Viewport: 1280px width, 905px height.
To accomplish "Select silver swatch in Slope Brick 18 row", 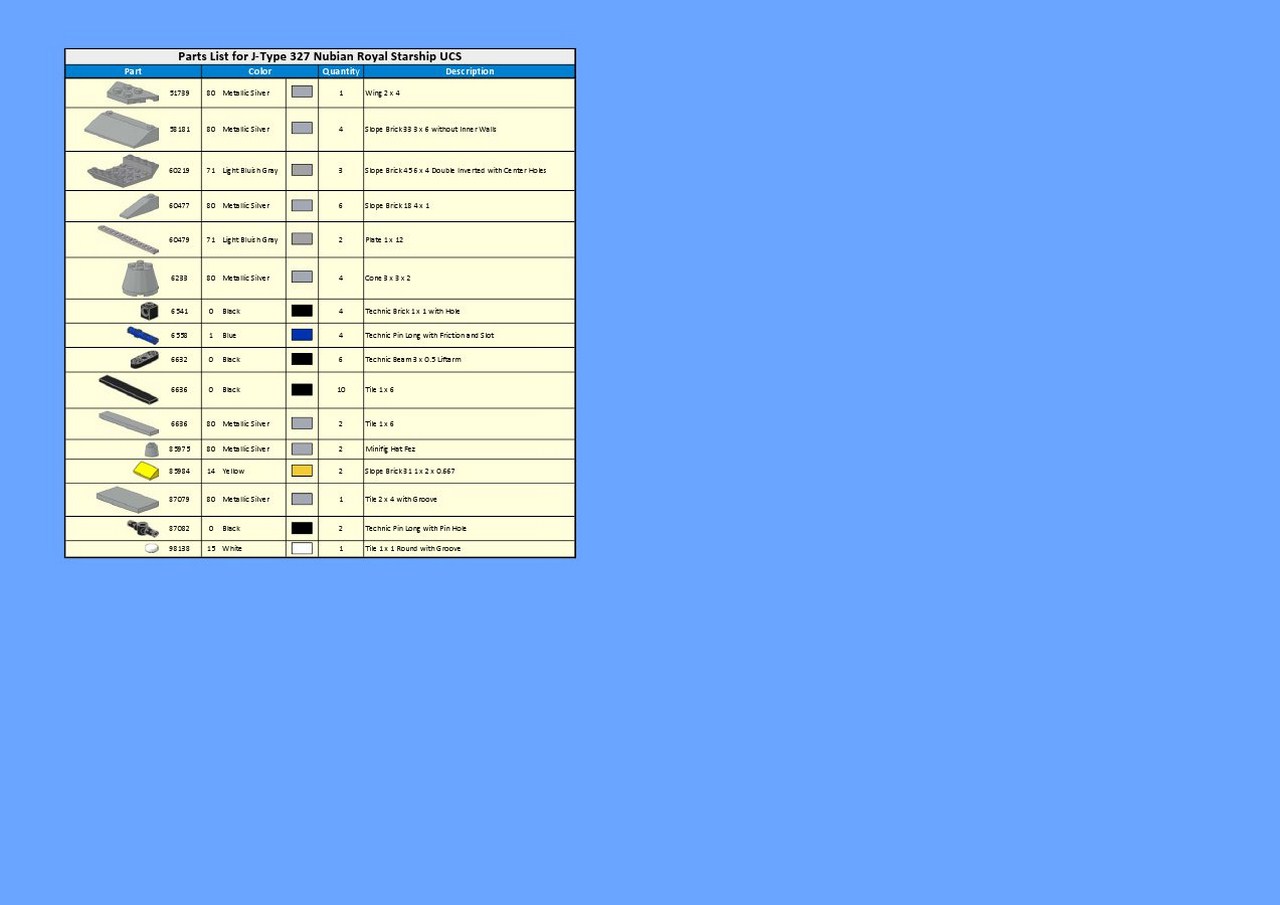I will (x=302, y=205).
